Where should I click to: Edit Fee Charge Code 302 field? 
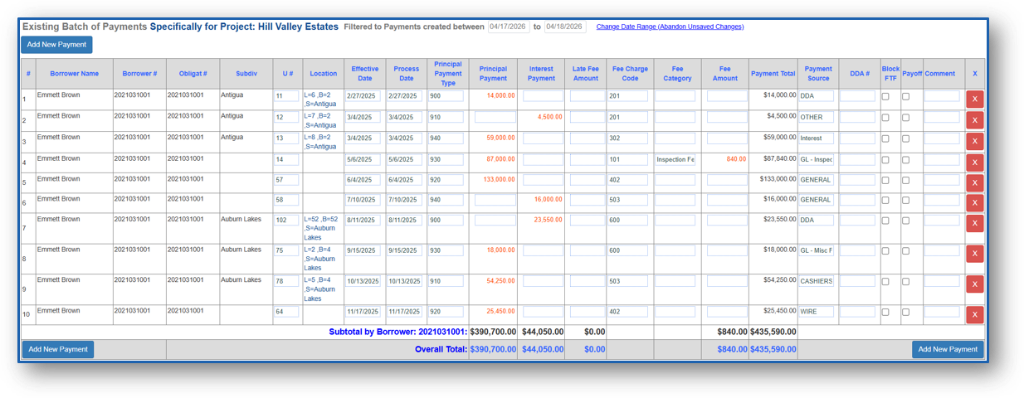click(x=628, y=139)
